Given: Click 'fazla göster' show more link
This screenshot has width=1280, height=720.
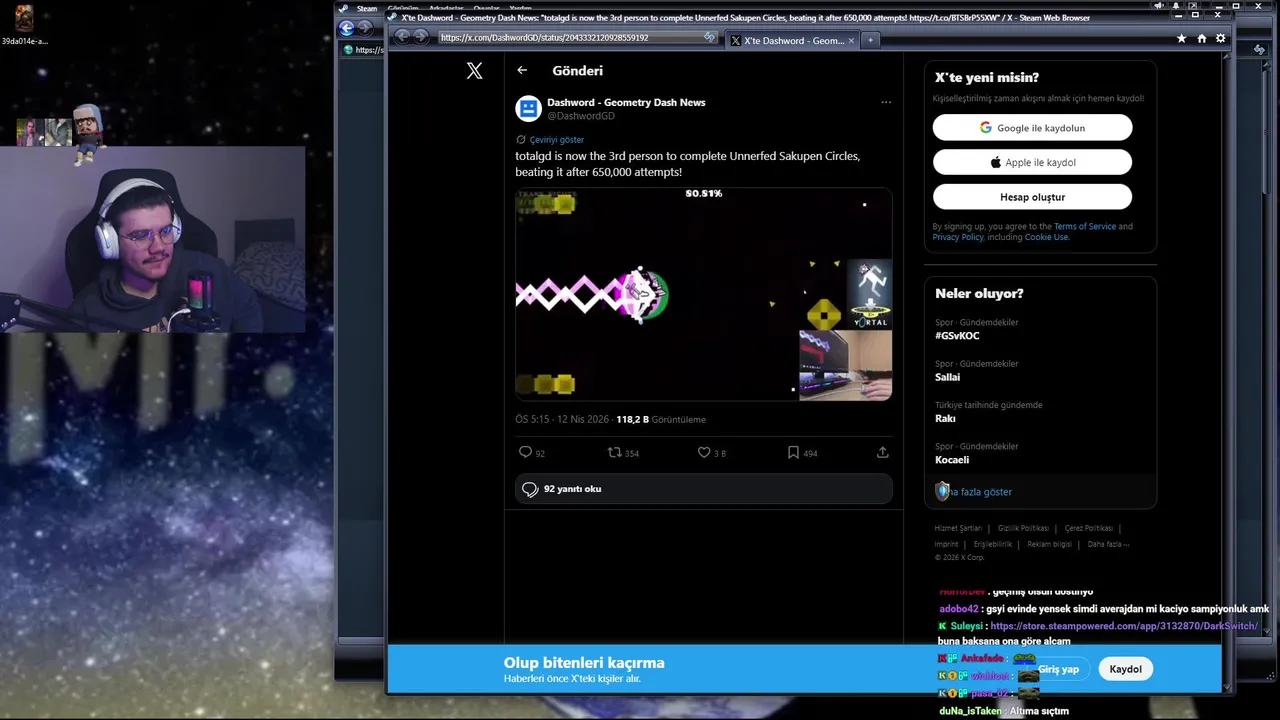Looking at the screenshot, I should tap(982, 492).
